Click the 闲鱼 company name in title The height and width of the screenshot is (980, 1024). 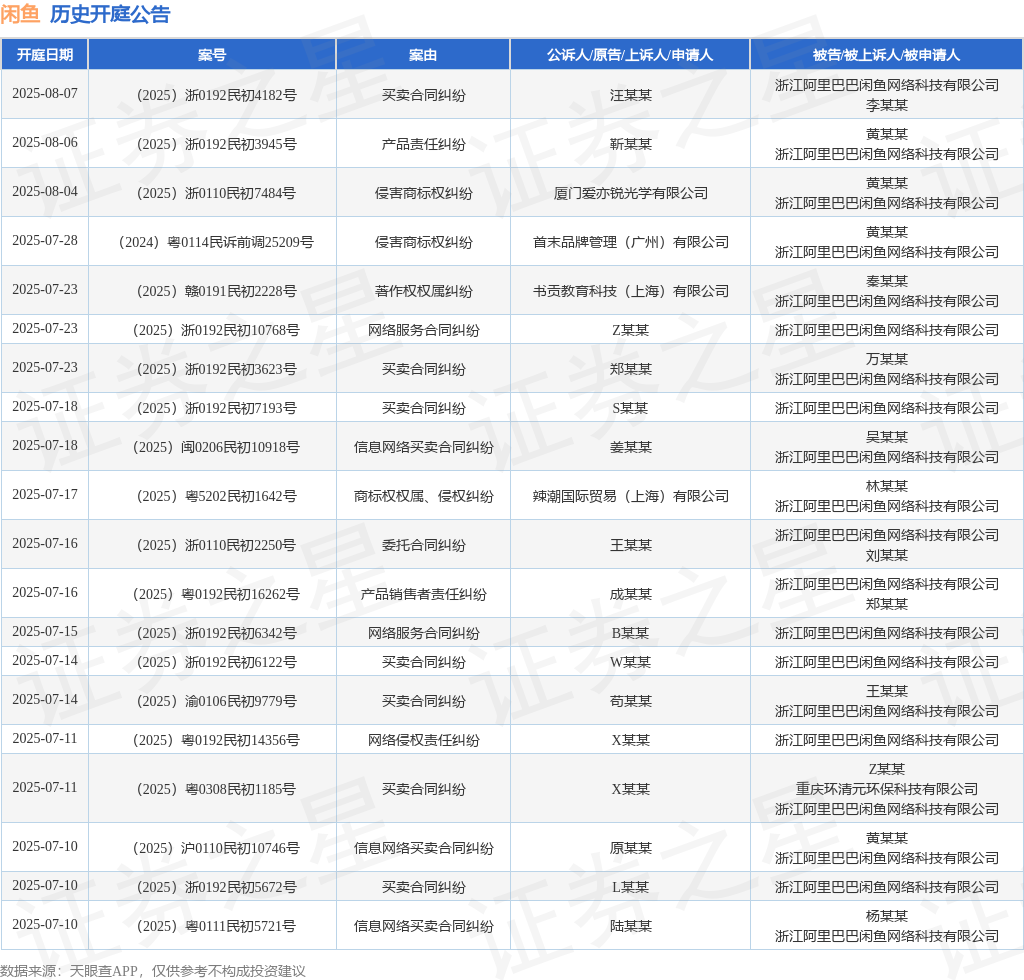21,14
